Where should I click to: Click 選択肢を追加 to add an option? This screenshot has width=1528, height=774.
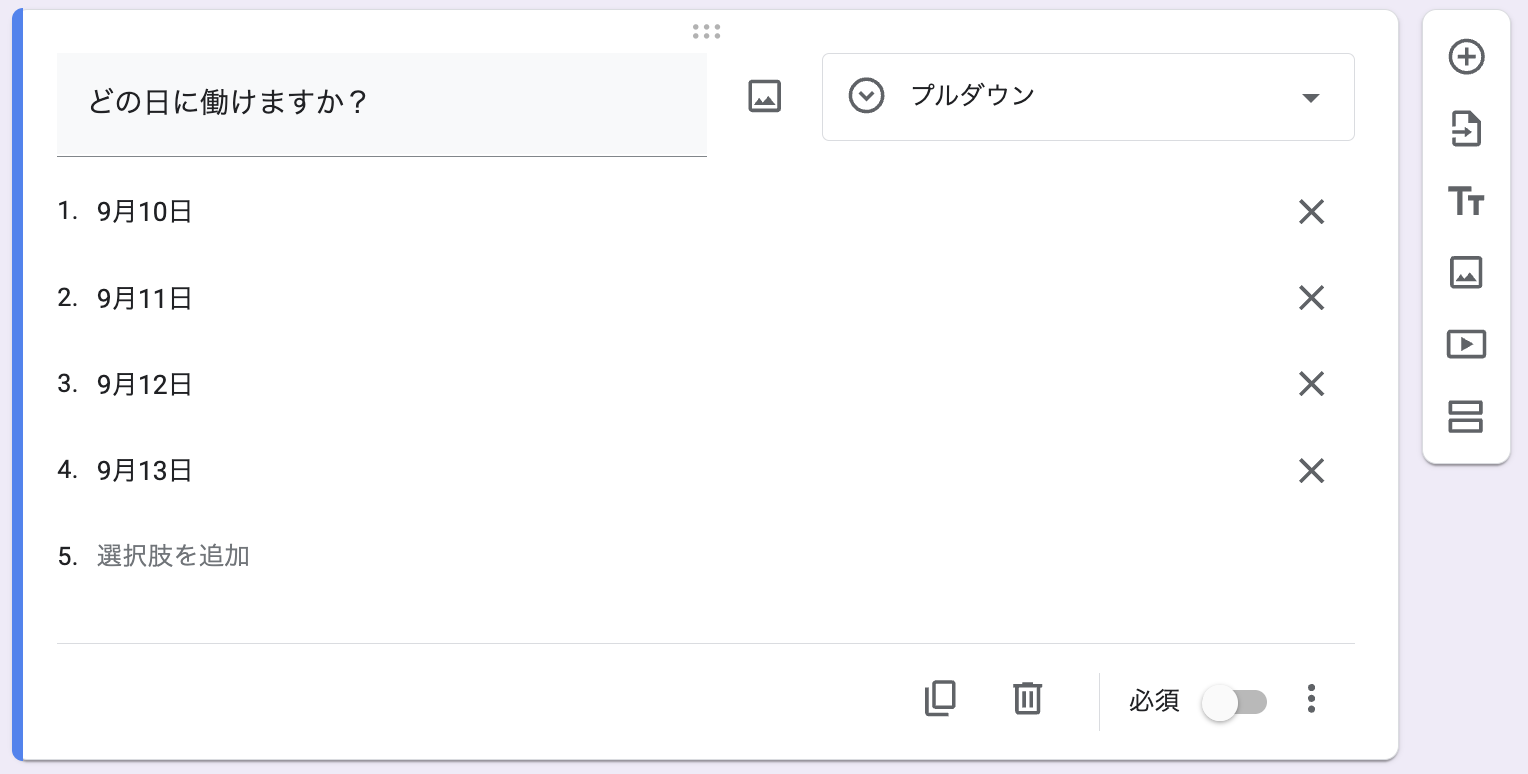point(173,556)
